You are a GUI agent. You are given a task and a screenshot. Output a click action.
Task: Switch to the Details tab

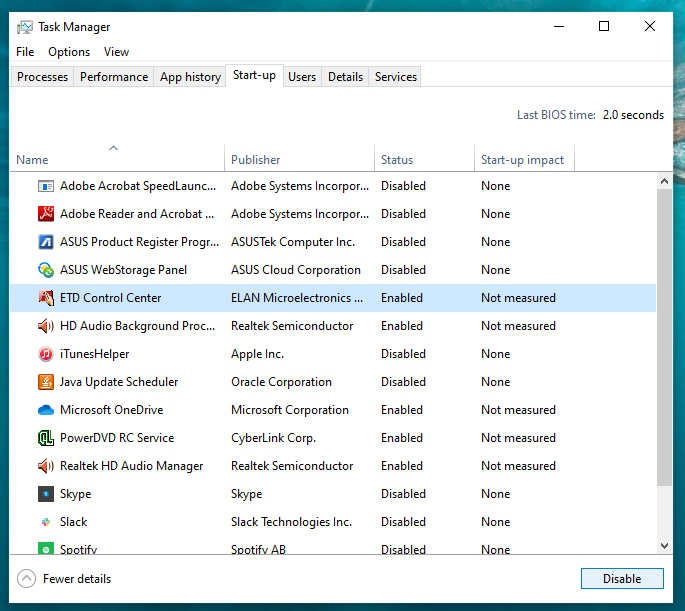(345, 77)
